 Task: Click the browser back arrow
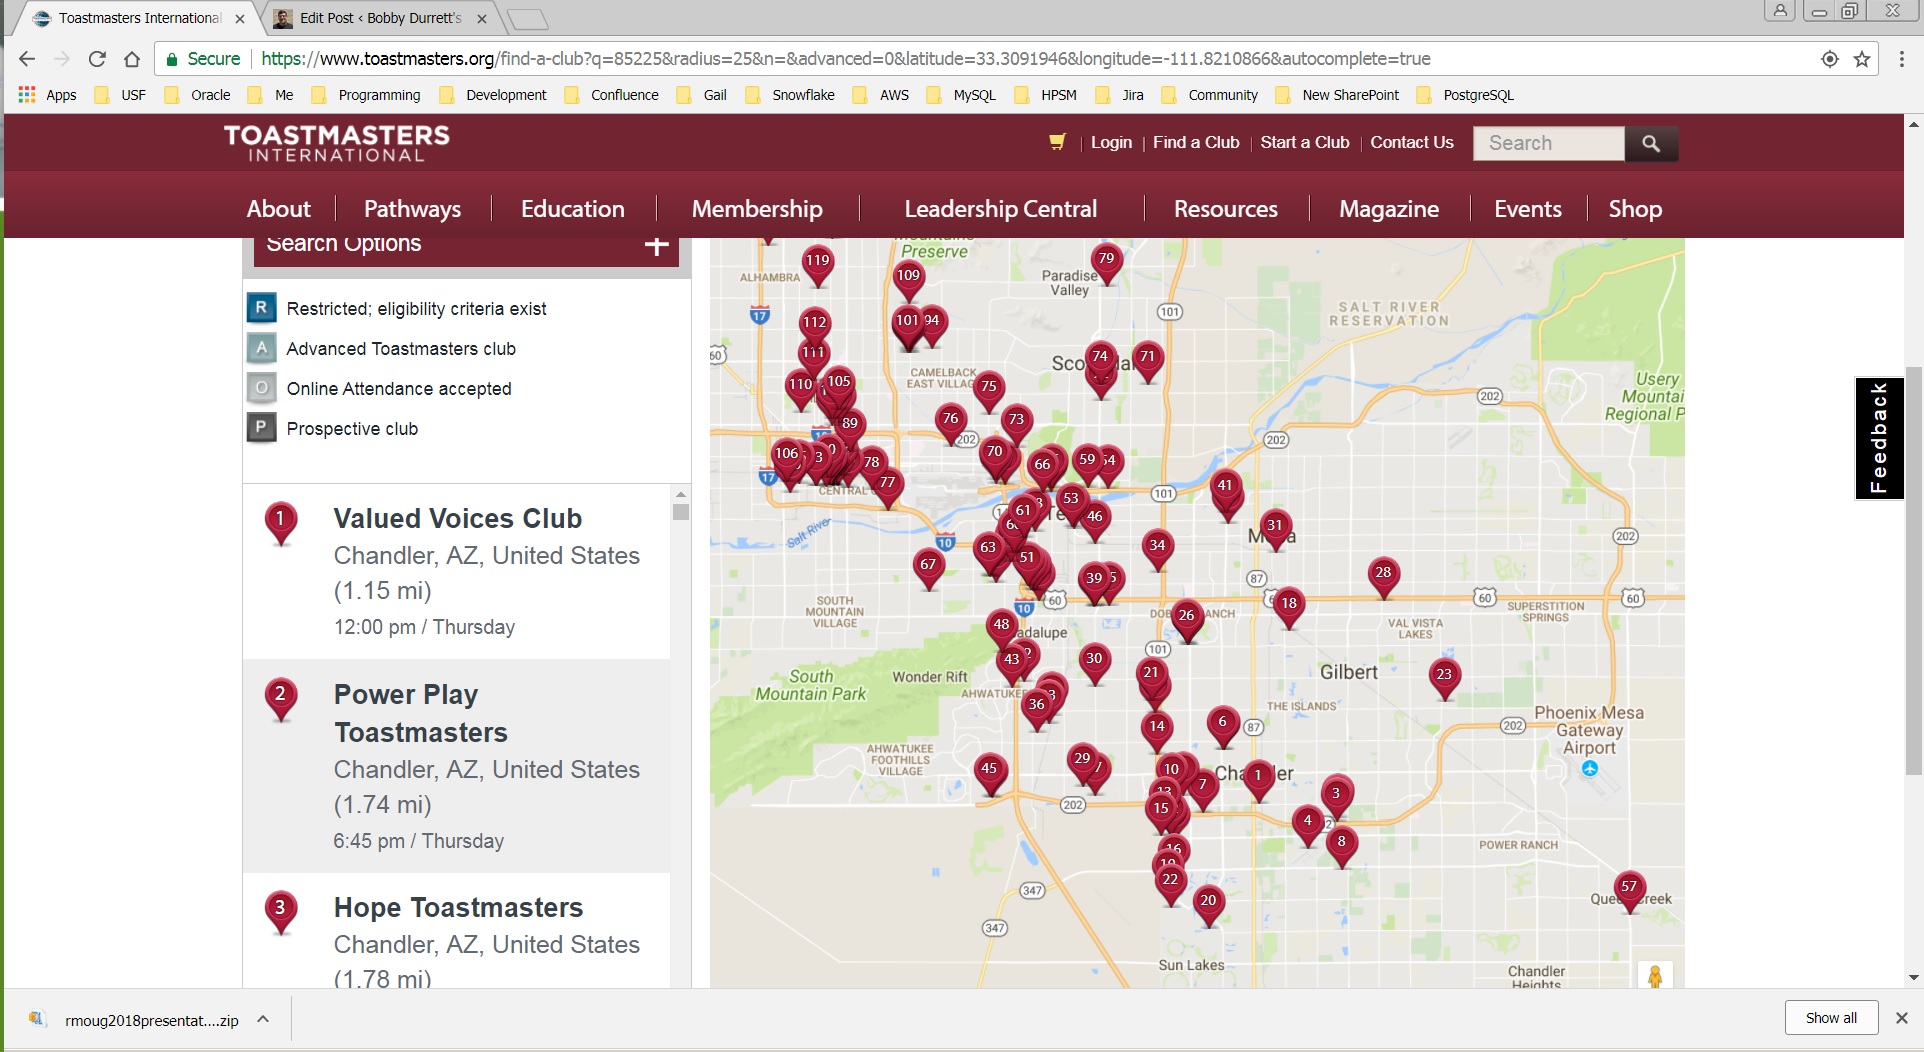27,59
